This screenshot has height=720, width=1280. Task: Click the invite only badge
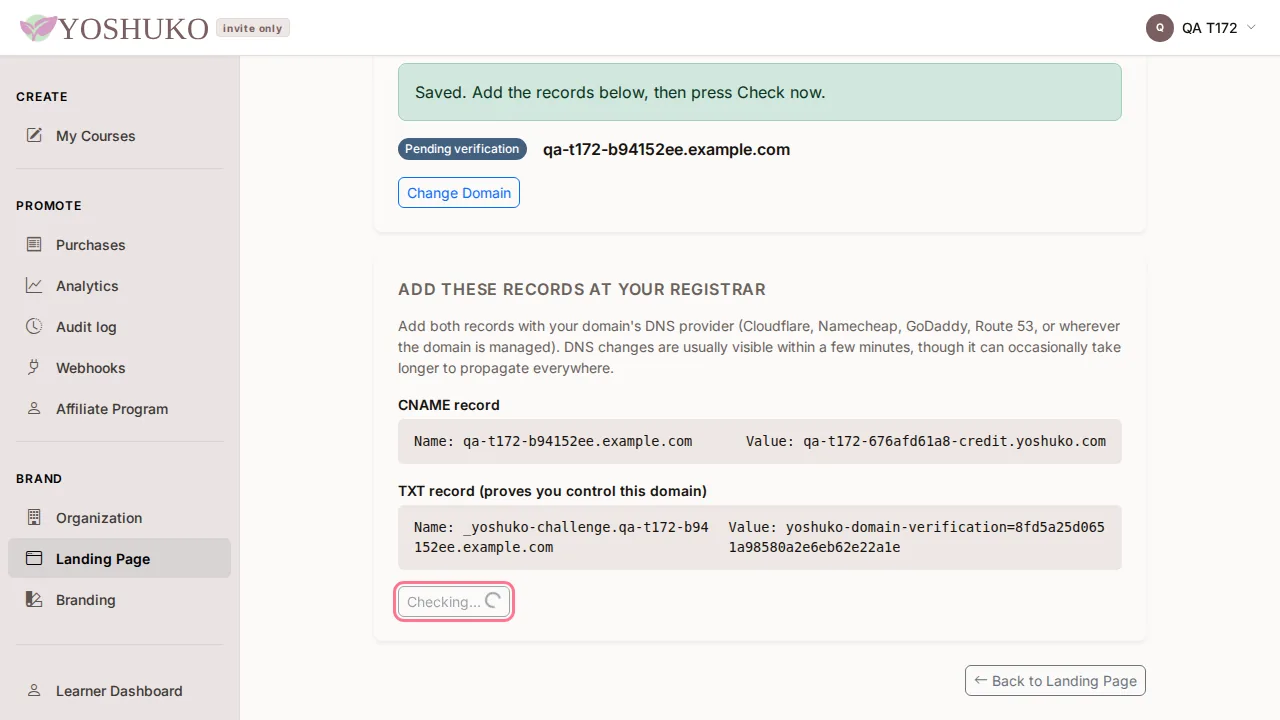tap(253, 28)
